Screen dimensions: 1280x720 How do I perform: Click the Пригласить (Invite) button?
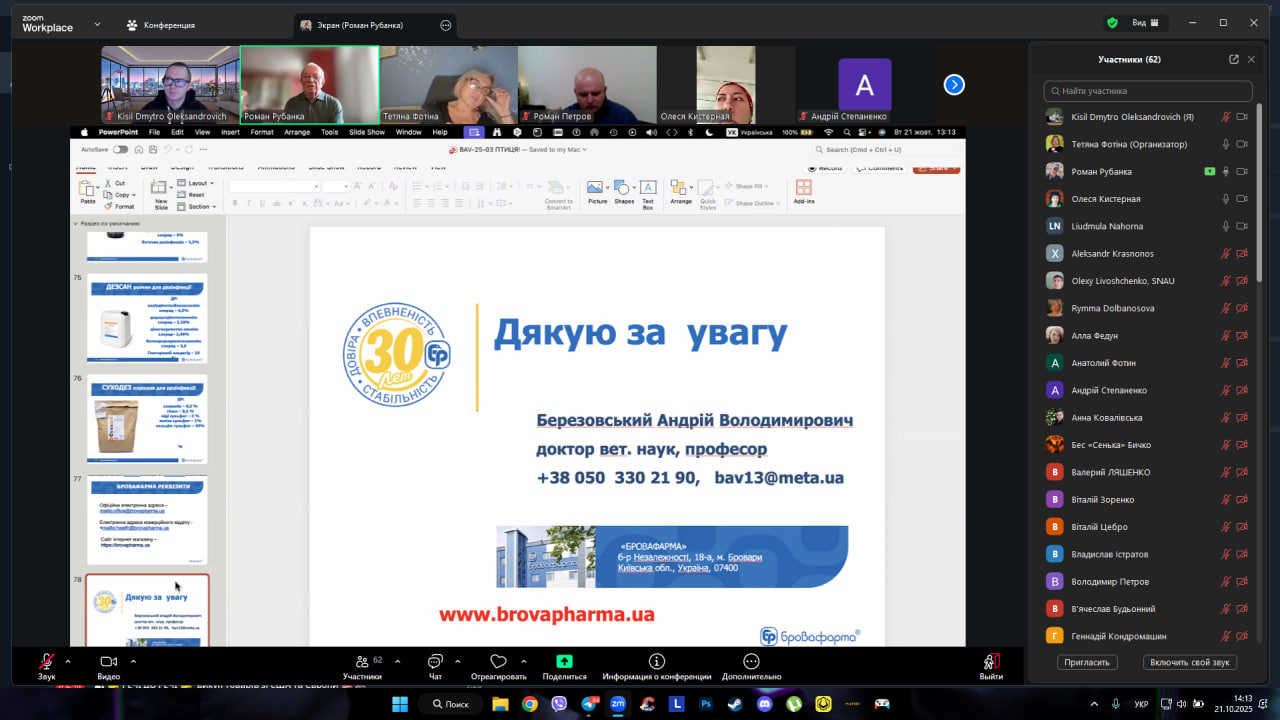click(x=1087, y=662)
